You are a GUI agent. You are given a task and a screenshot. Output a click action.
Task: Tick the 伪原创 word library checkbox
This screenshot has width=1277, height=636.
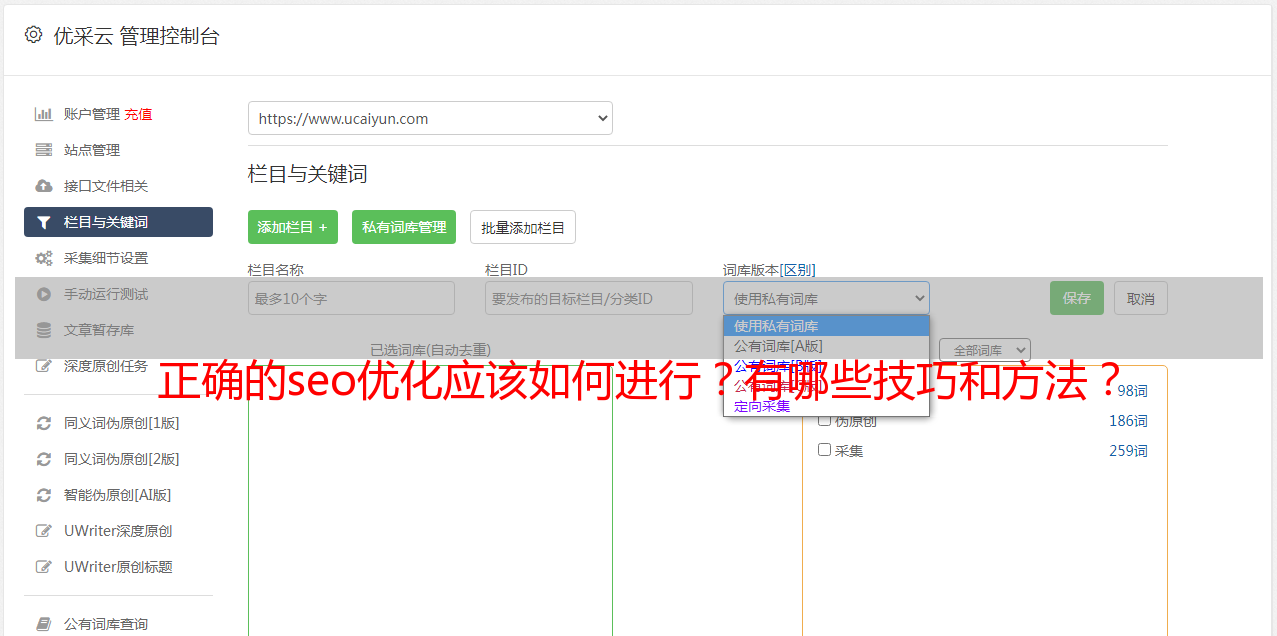(825, 420)
